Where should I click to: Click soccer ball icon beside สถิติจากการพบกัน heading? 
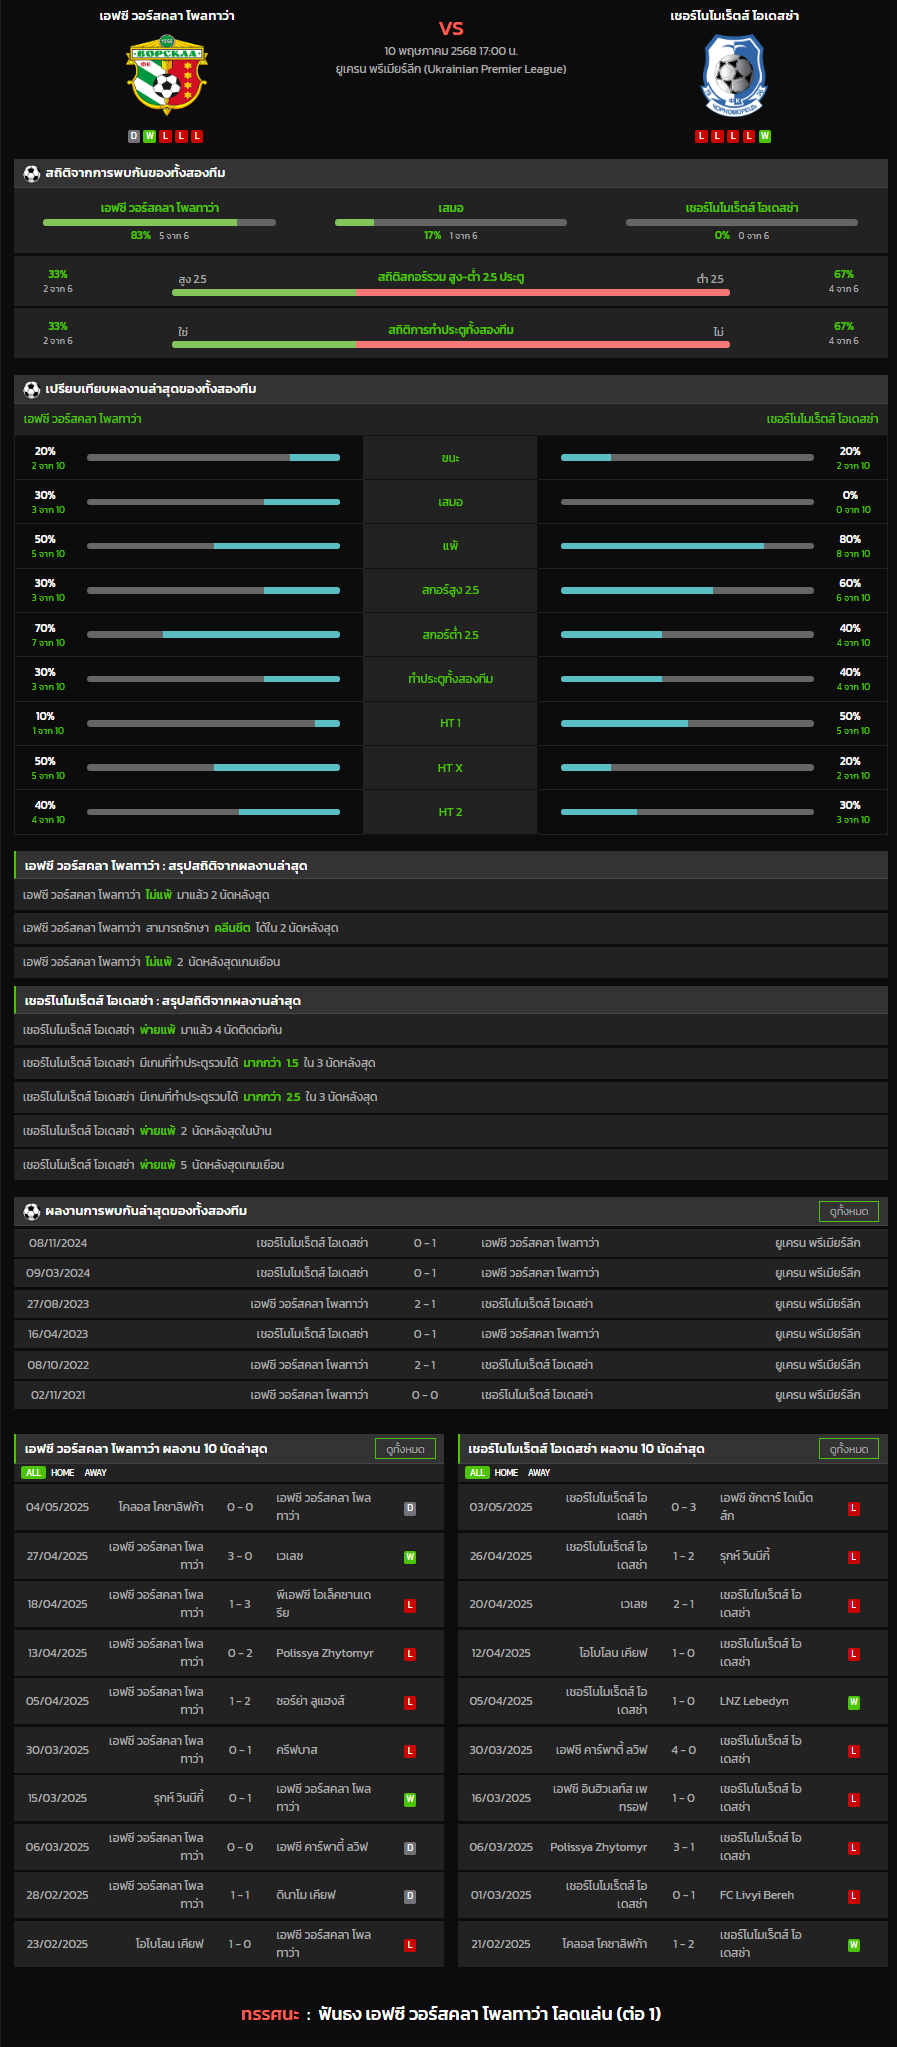coord(32,173)
